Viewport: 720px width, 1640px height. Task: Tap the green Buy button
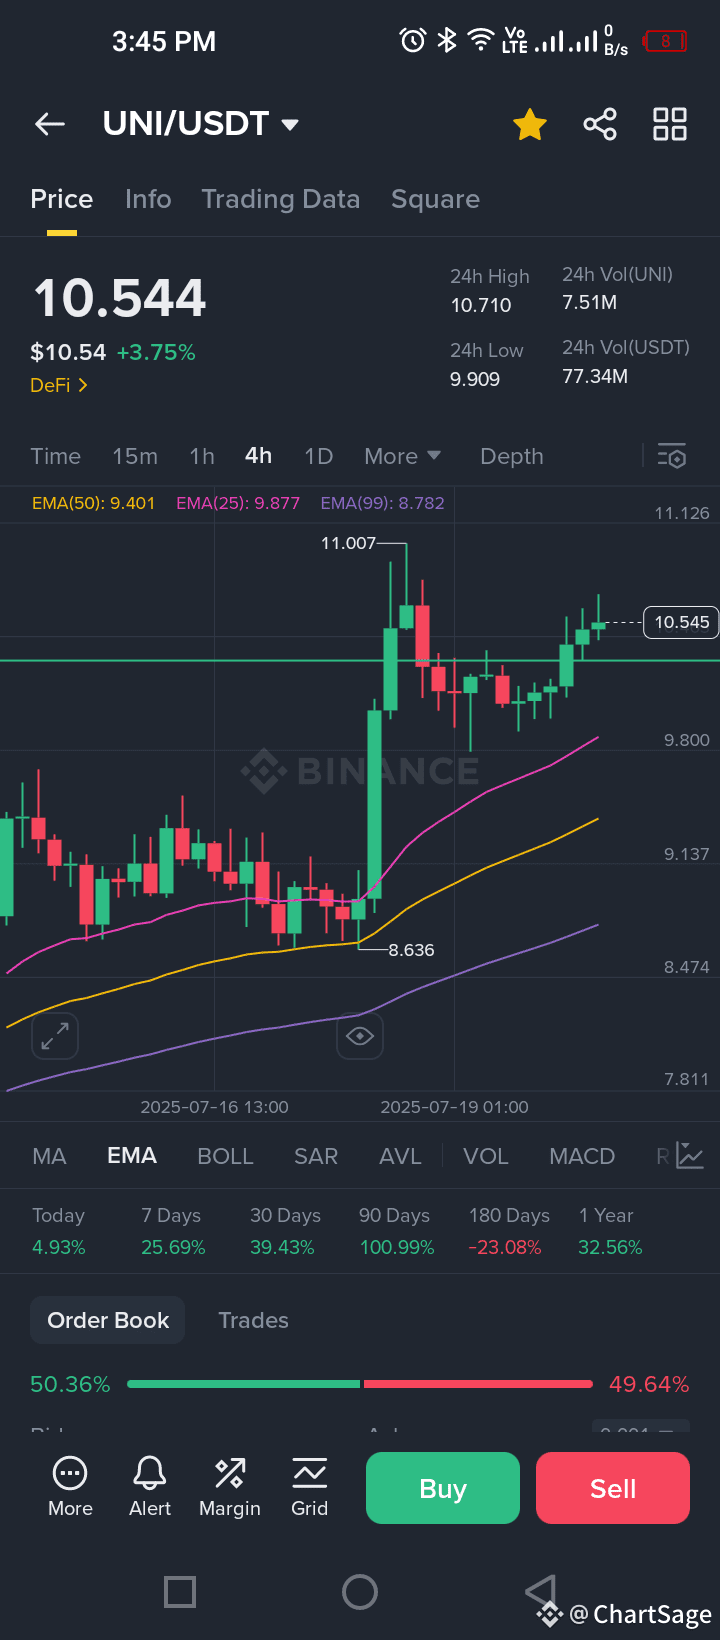pyautogui.click(x=443, y=1488)
